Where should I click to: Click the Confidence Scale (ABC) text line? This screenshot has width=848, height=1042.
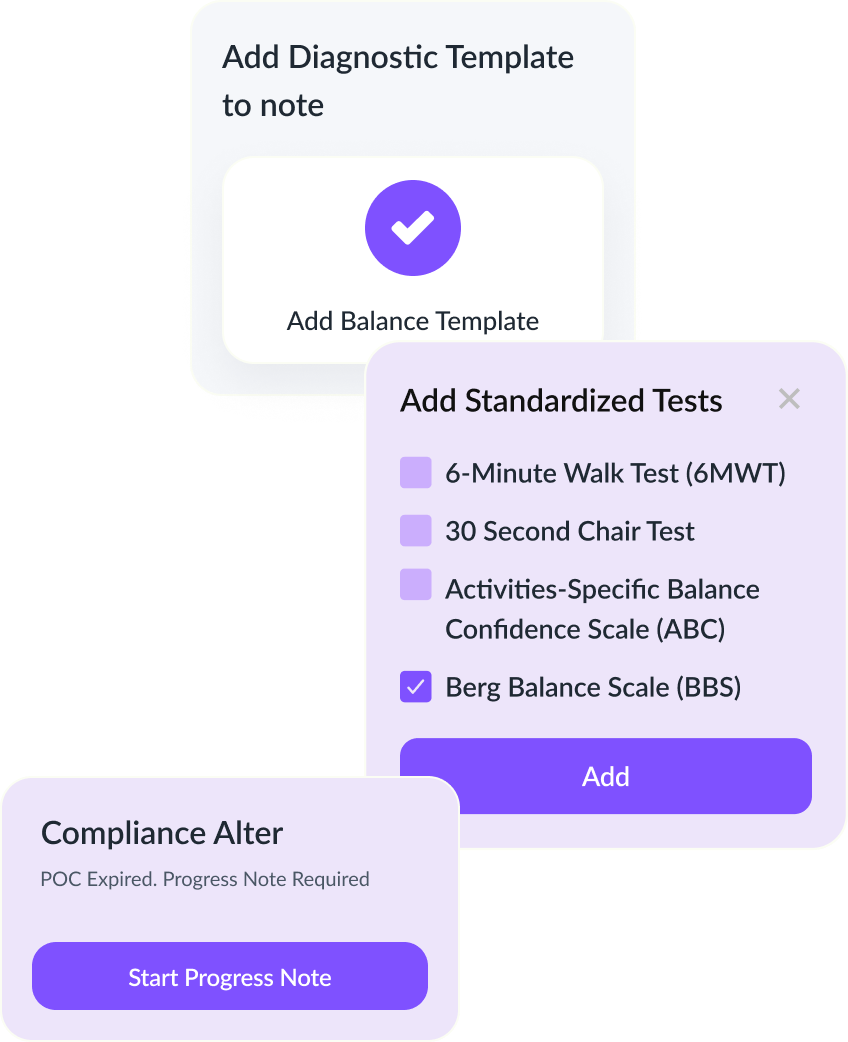(585, 629)
